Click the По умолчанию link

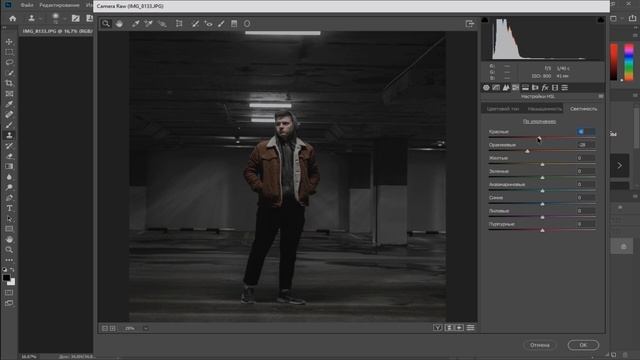539,122
